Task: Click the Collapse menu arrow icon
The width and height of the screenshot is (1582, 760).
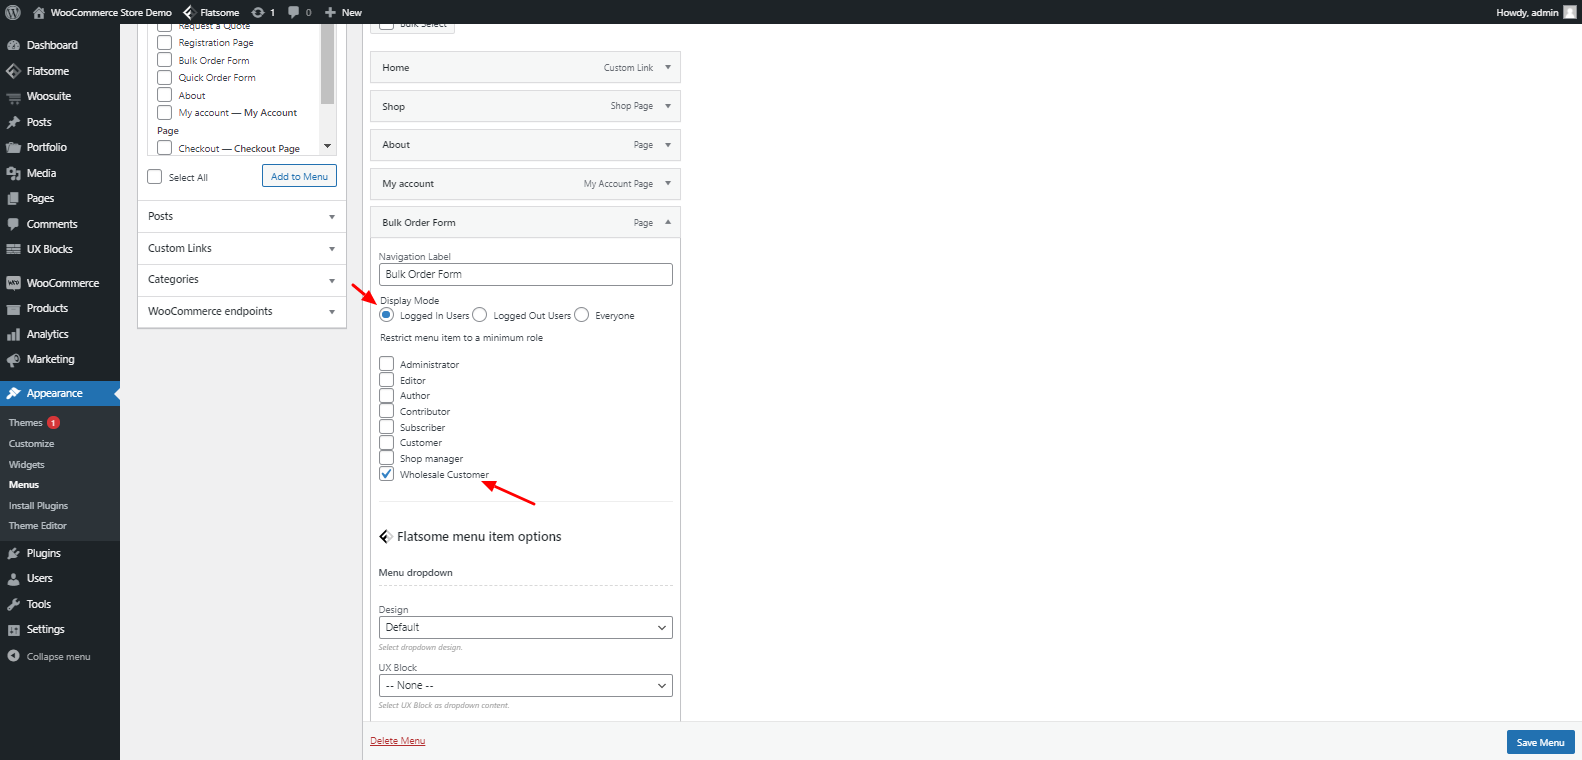Action: pyautogui.click(x=13, y=656)
